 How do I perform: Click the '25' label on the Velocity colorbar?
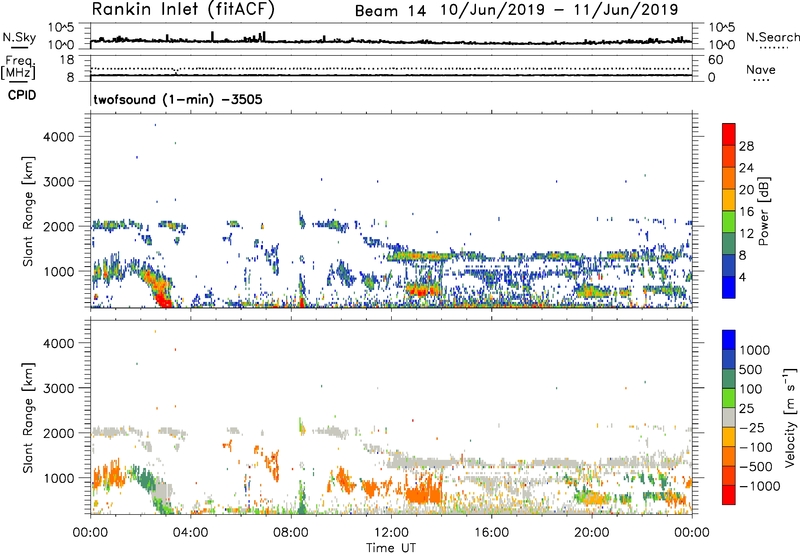pos(746,409)
